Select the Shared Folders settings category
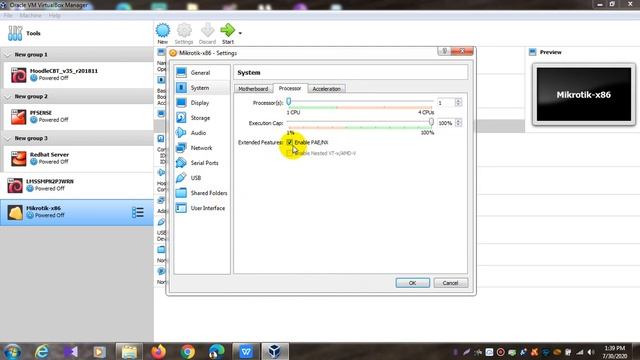 click(202, 193)
